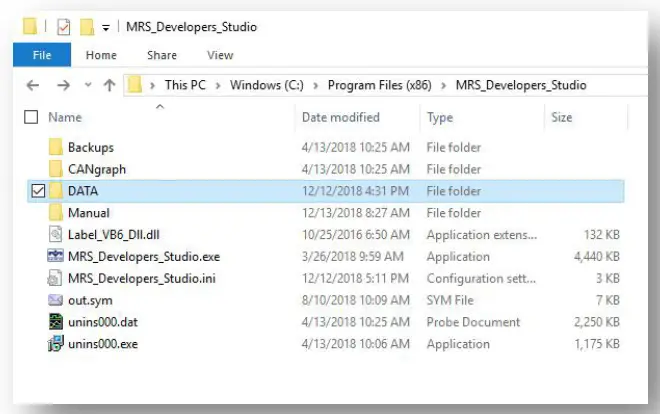660x414 pixels.
Task: Select the file name MRS_Developers_Studio.exe
Action: (144, 257)
